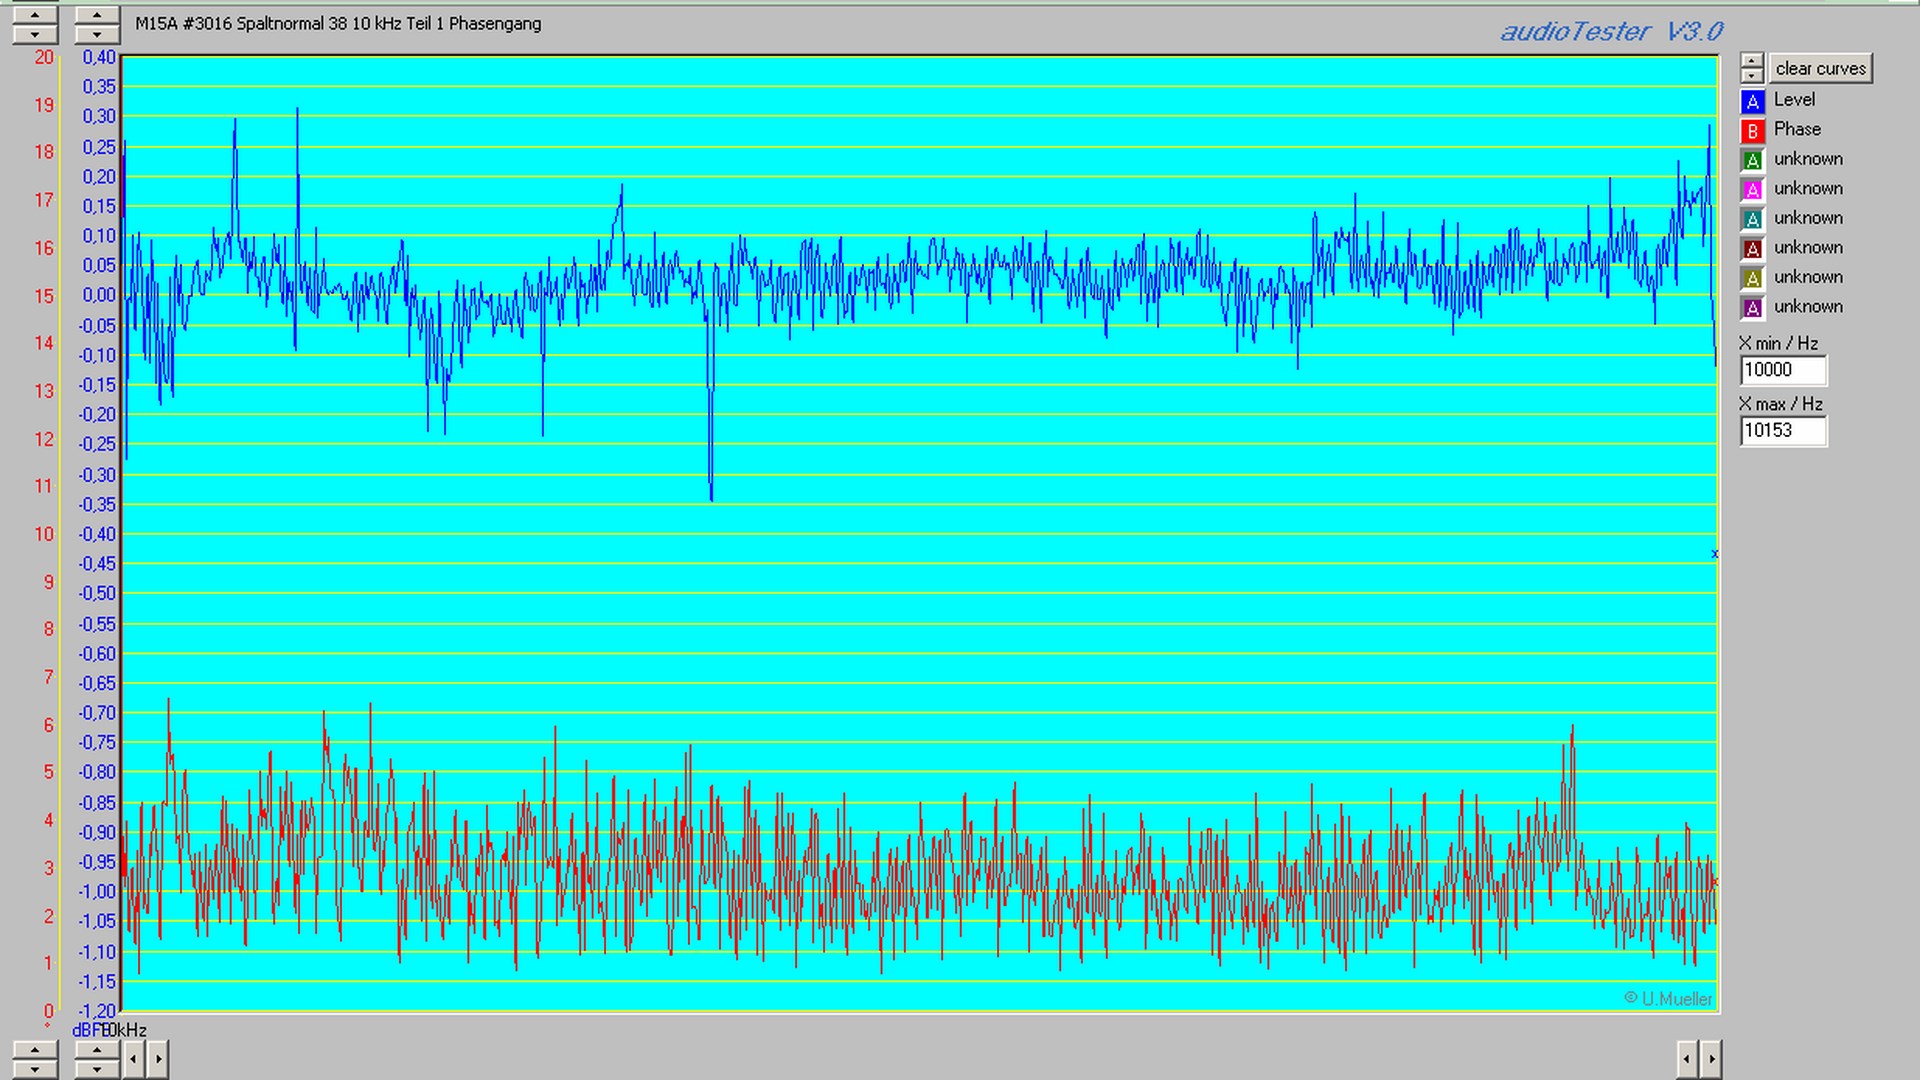Click bottom-right scroll right arrow below graph
This screenshot has width=1920, height=1080.
click(1711, 1058)
